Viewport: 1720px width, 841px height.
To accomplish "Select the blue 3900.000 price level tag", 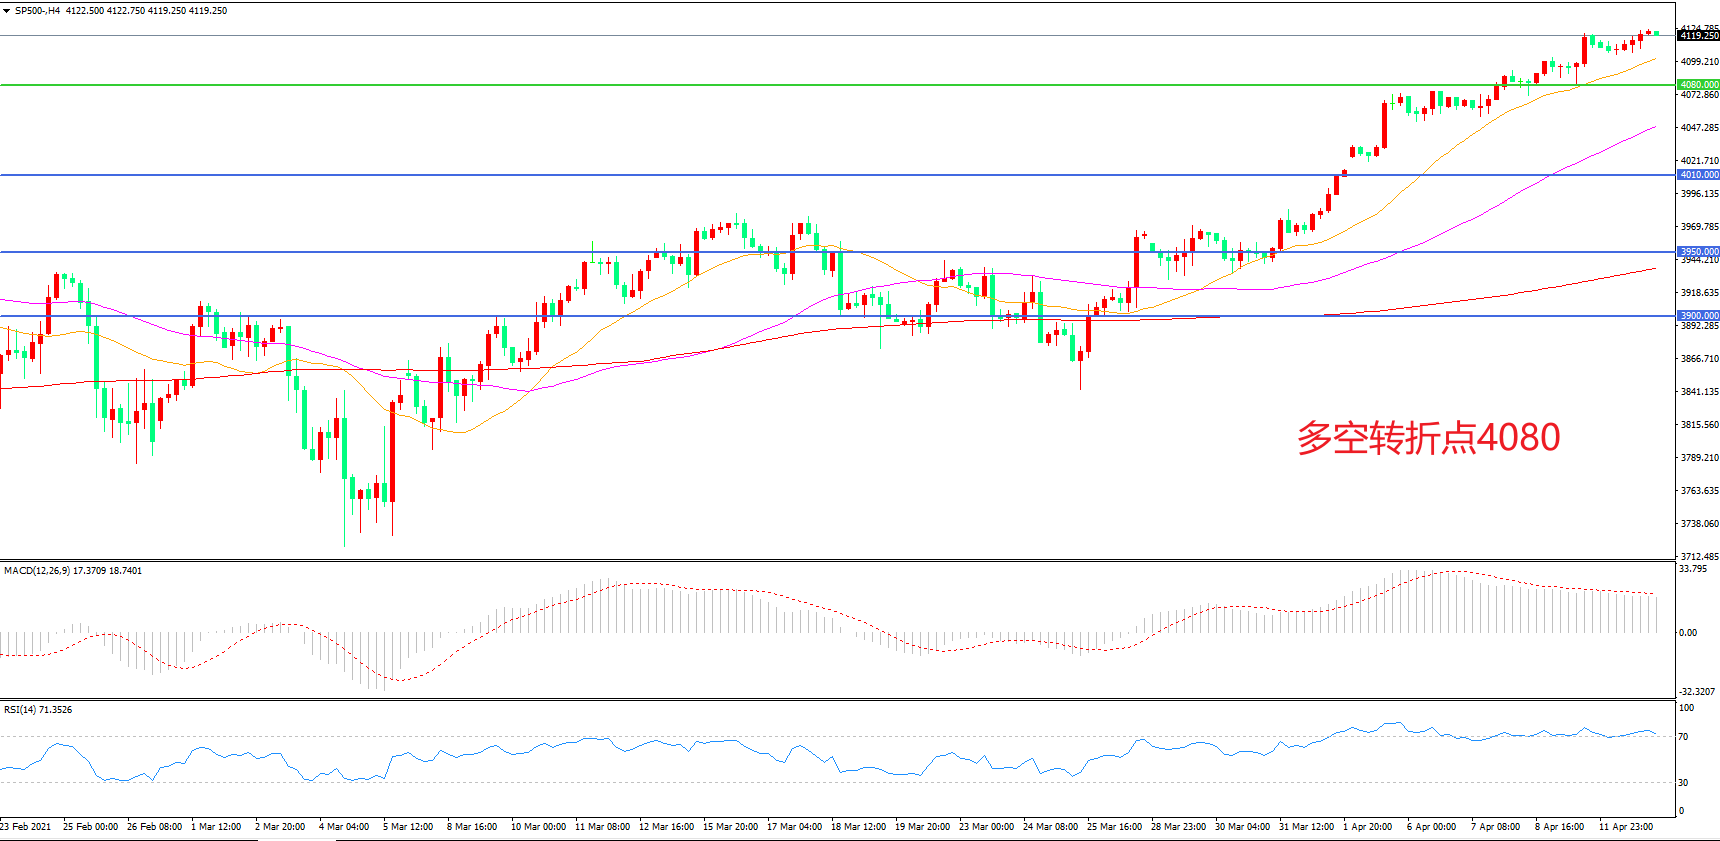I will (x=1698, y=316).
